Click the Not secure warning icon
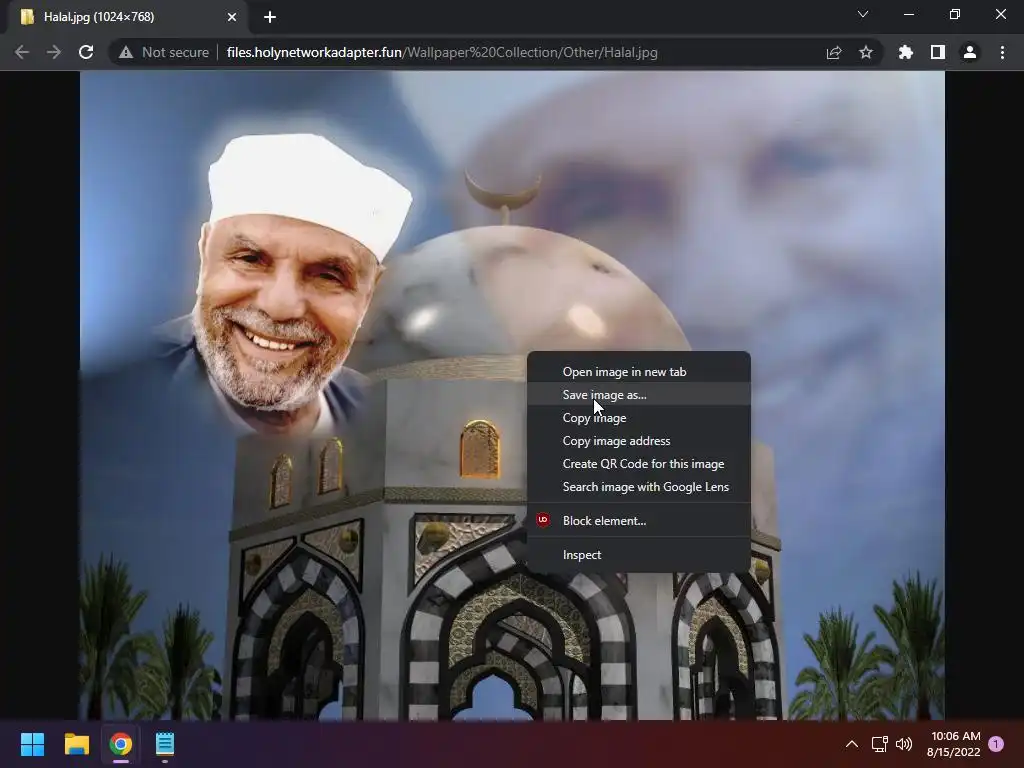This screenshot has height=768, width=1024. (126, 52)
